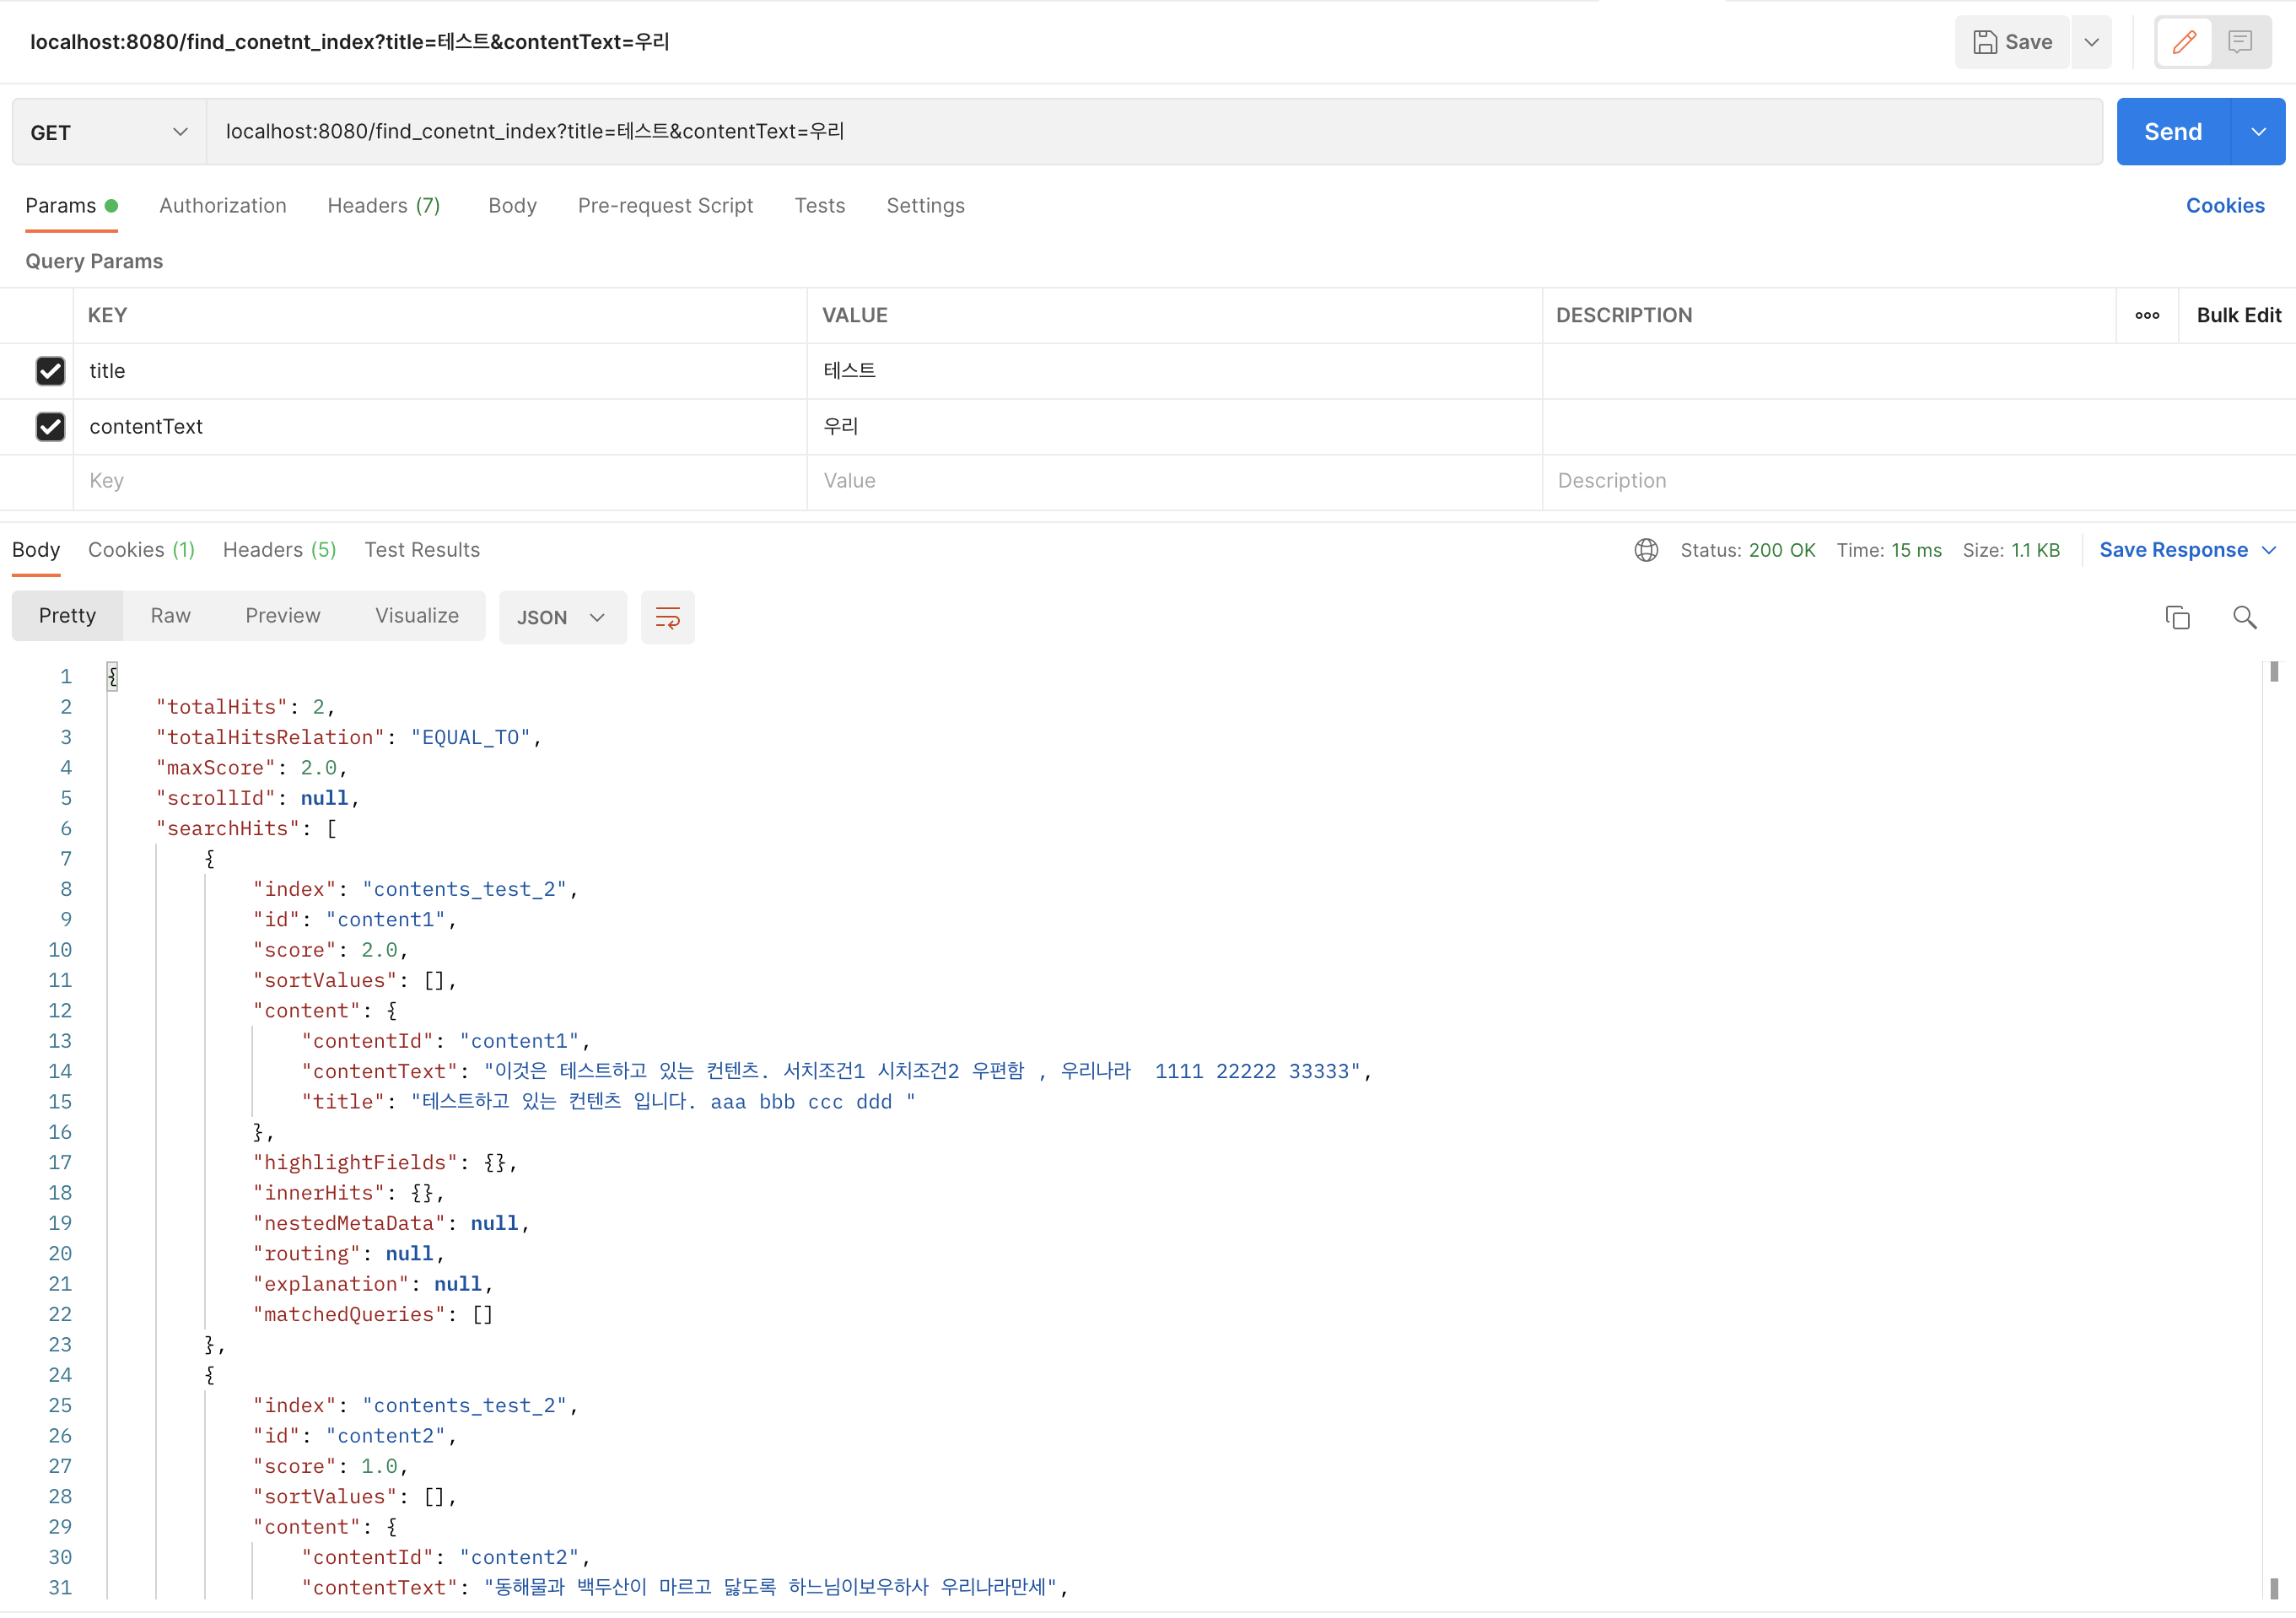
Task: Copy response using the copy icon
Action: [2176, 617]
